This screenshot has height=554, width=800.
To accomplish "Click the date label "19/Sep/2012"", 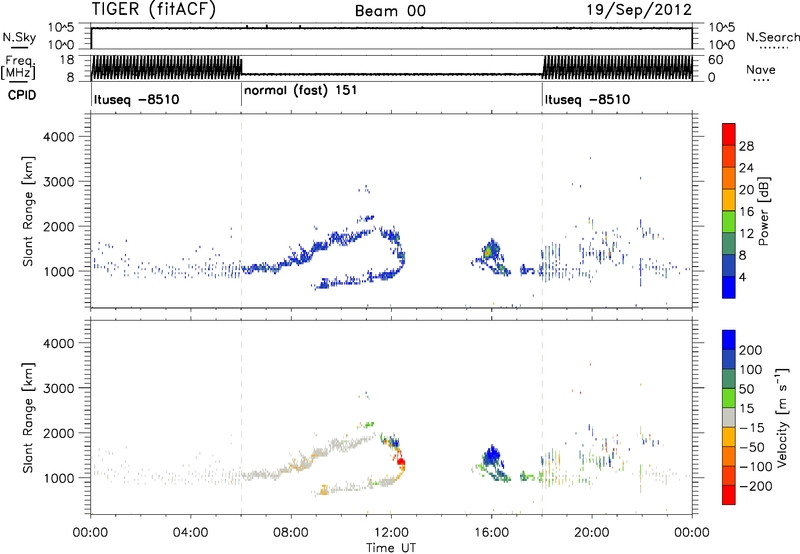I will click(x=639, y=10).
